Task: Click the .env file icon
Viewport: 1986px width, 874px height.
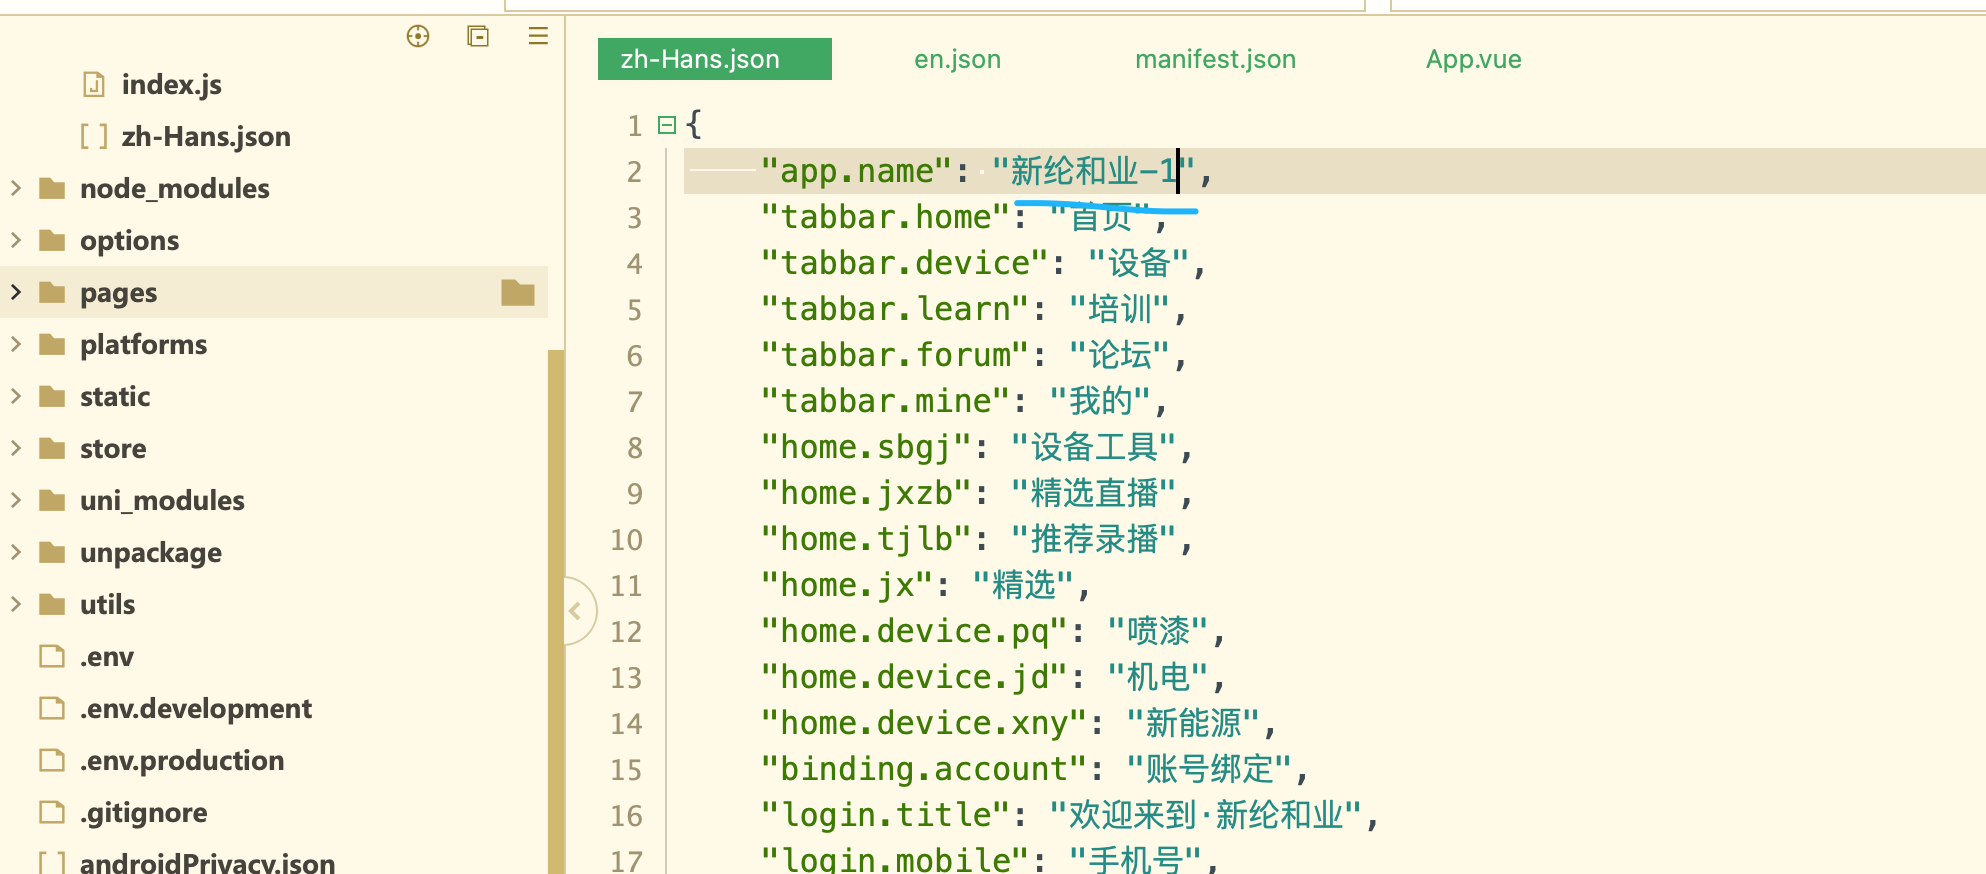Action: point(52,657)
